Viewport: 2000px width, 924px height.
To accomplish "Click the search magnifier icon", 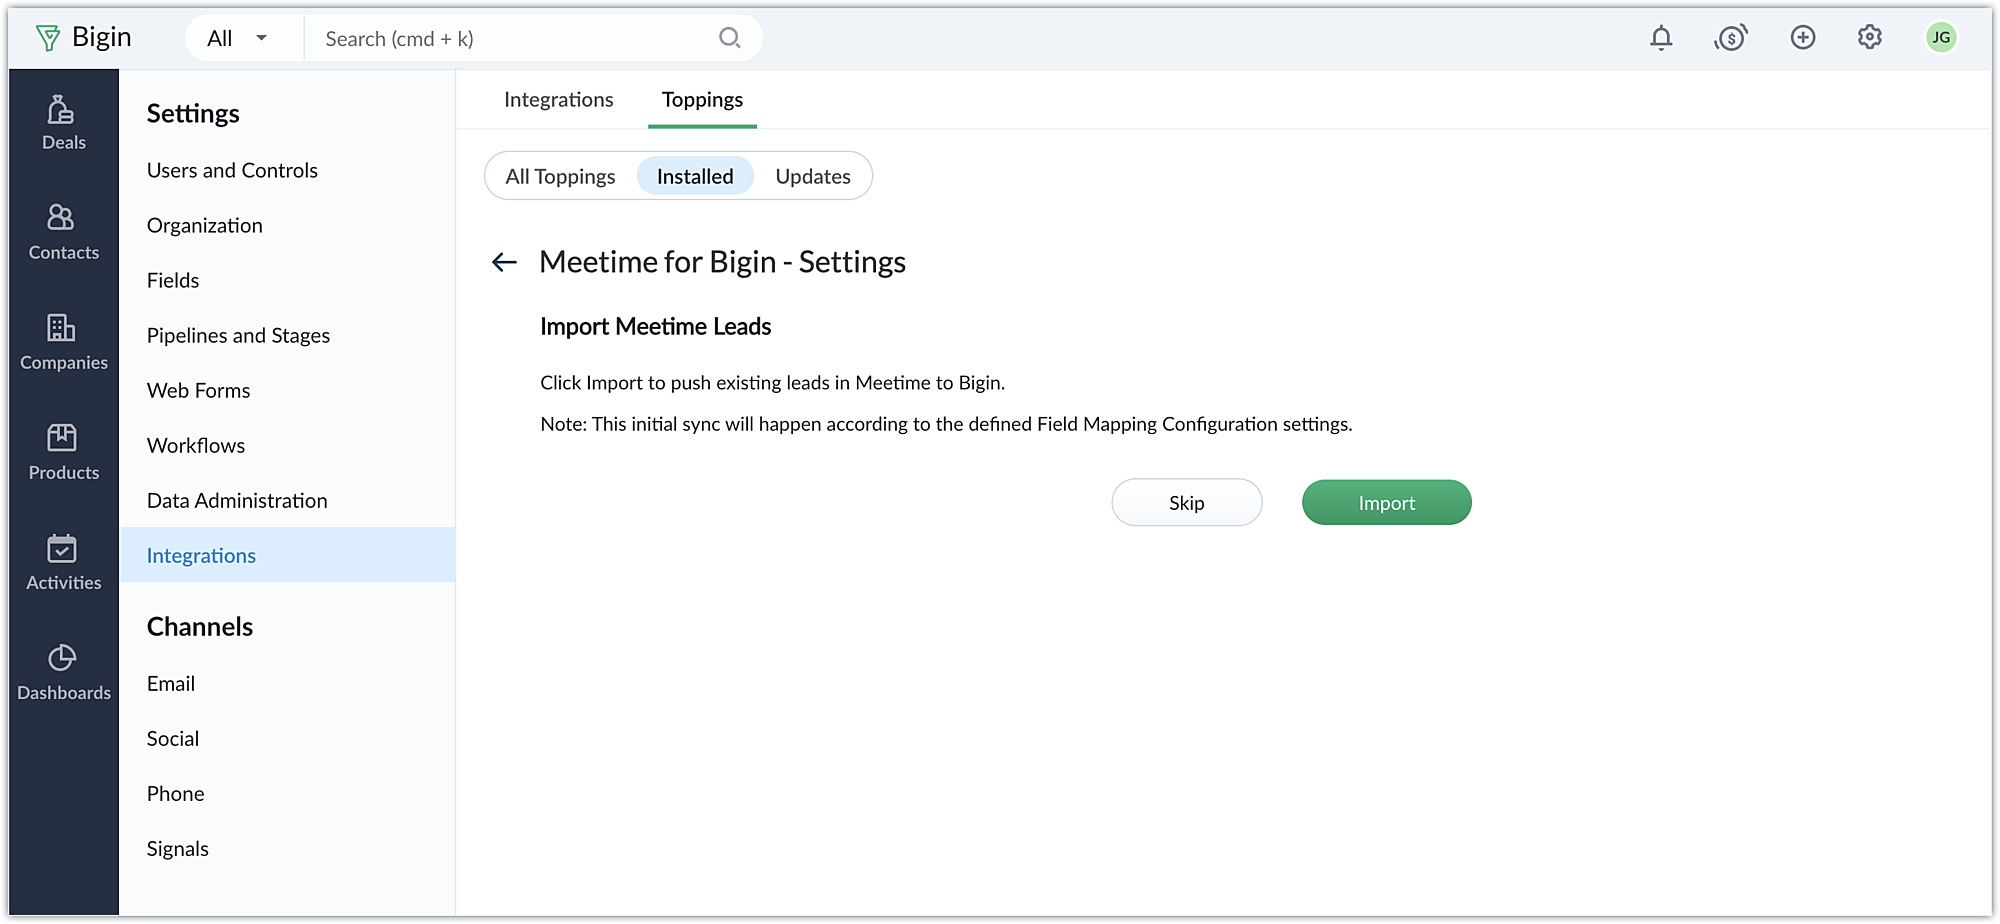I will (730, 38).
